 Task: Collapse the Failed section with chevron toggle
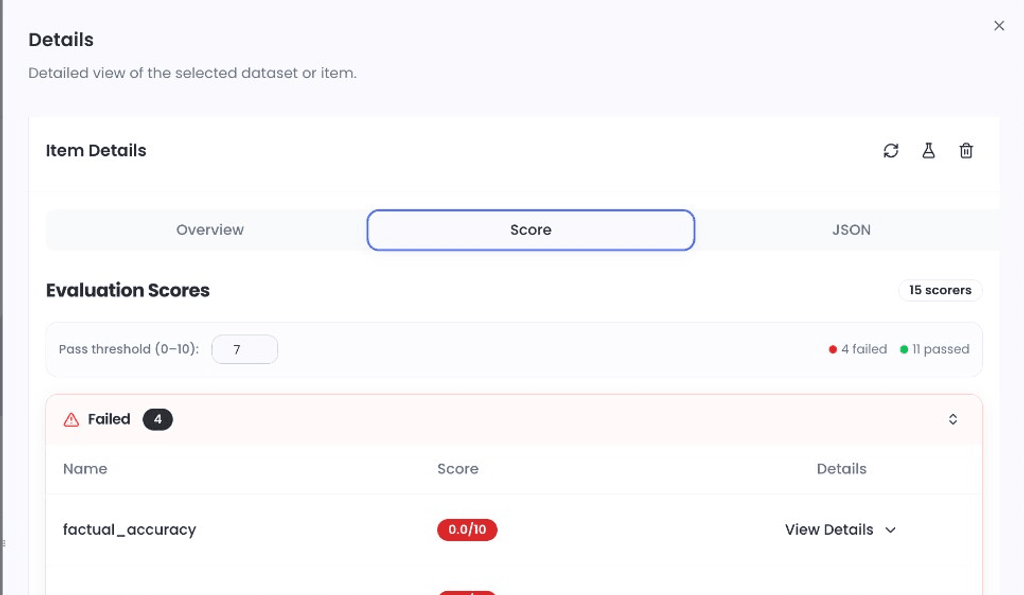point(953,419)
